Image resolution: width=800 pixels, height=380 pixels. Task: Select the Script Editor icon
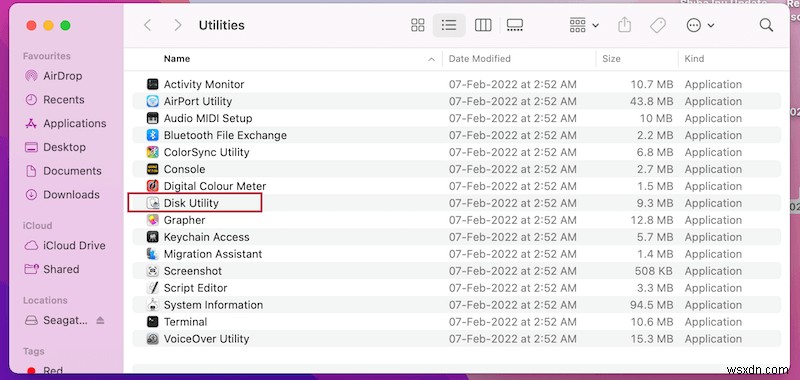click(153, 288)
